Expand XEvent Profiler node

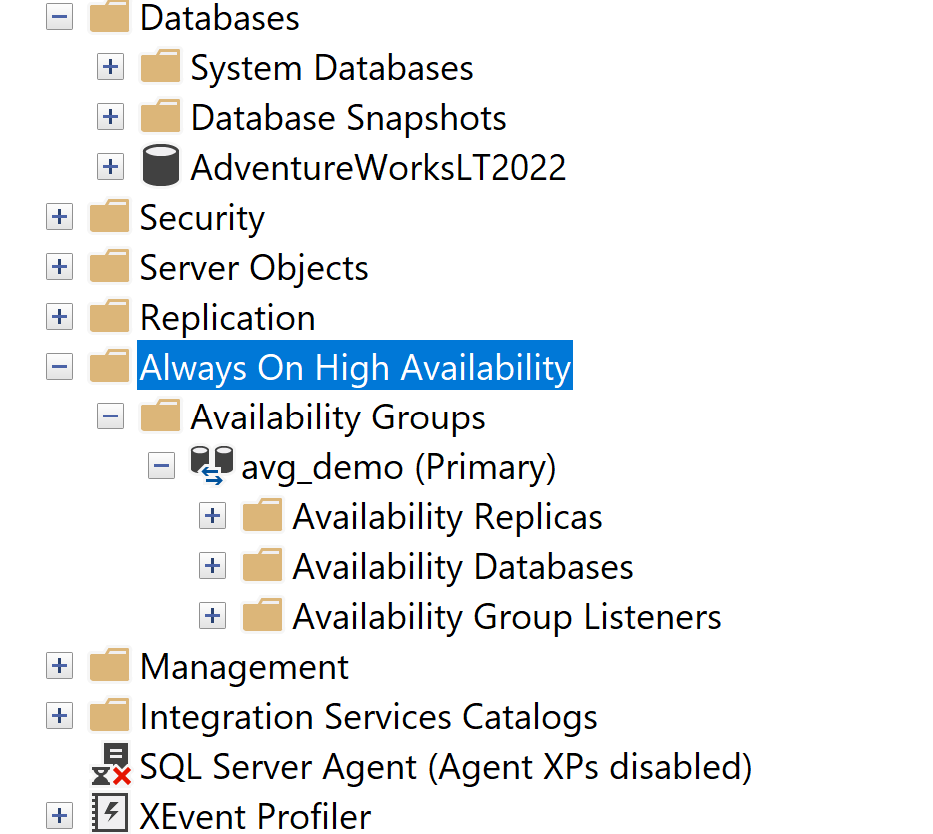(x=60, y=816)
